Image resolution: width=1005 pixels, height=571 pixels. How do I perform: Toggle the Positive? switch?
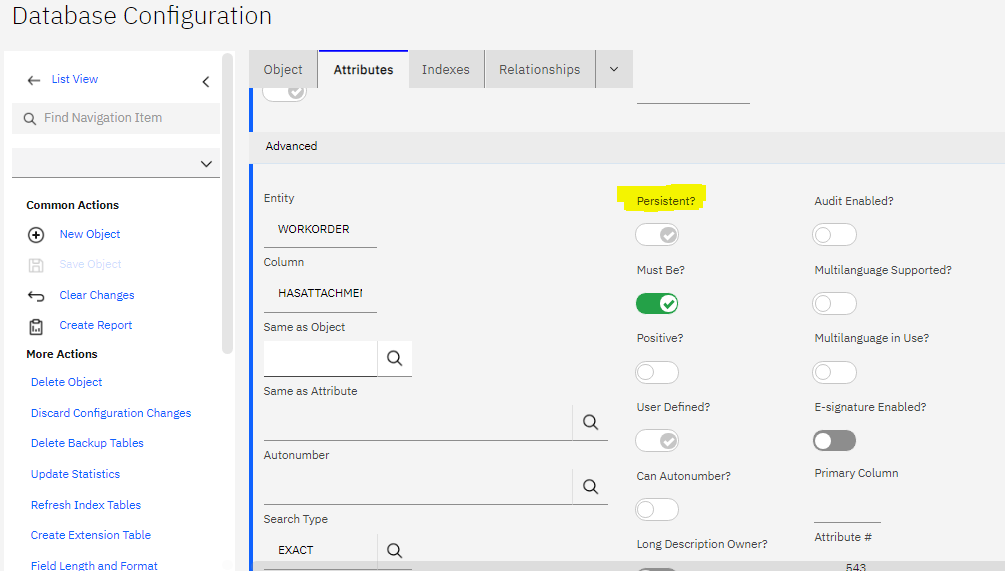pyautogui.click(x=657, y=372)
